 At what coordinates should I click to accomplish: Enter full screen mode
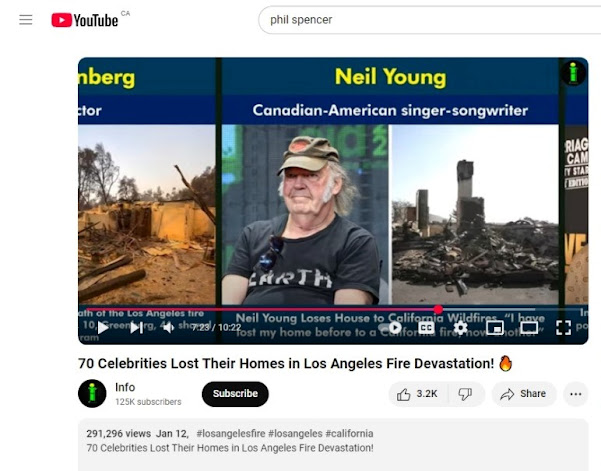coord(563,328)
